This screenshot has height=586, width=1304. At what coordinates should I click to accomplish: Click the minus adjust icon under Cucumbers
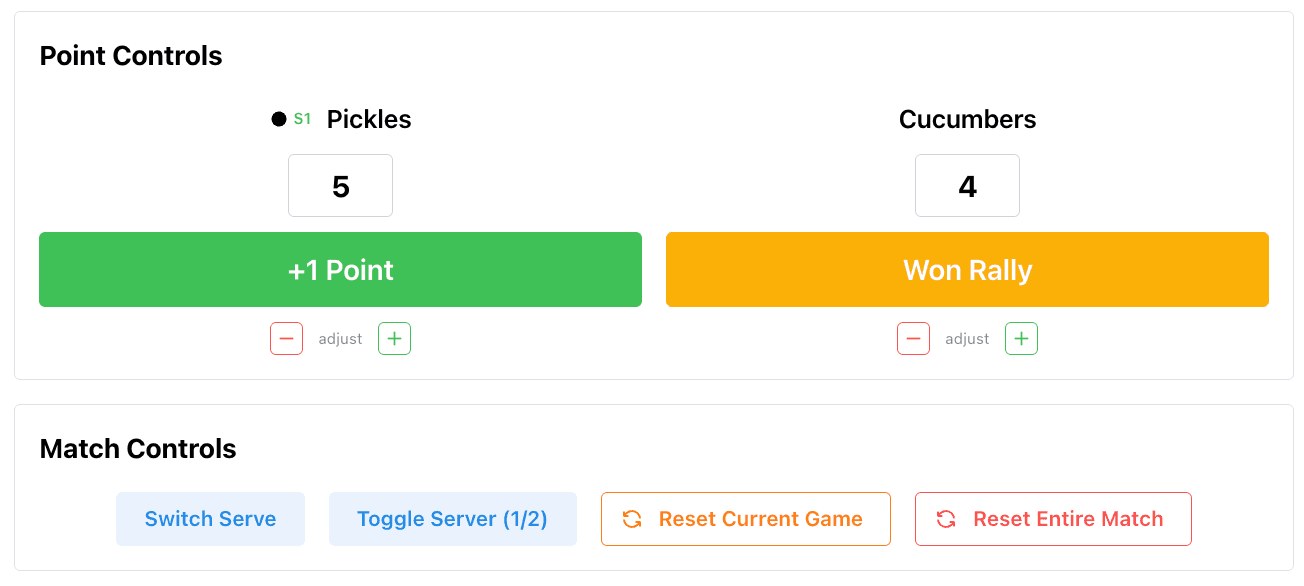click(913, 338)
